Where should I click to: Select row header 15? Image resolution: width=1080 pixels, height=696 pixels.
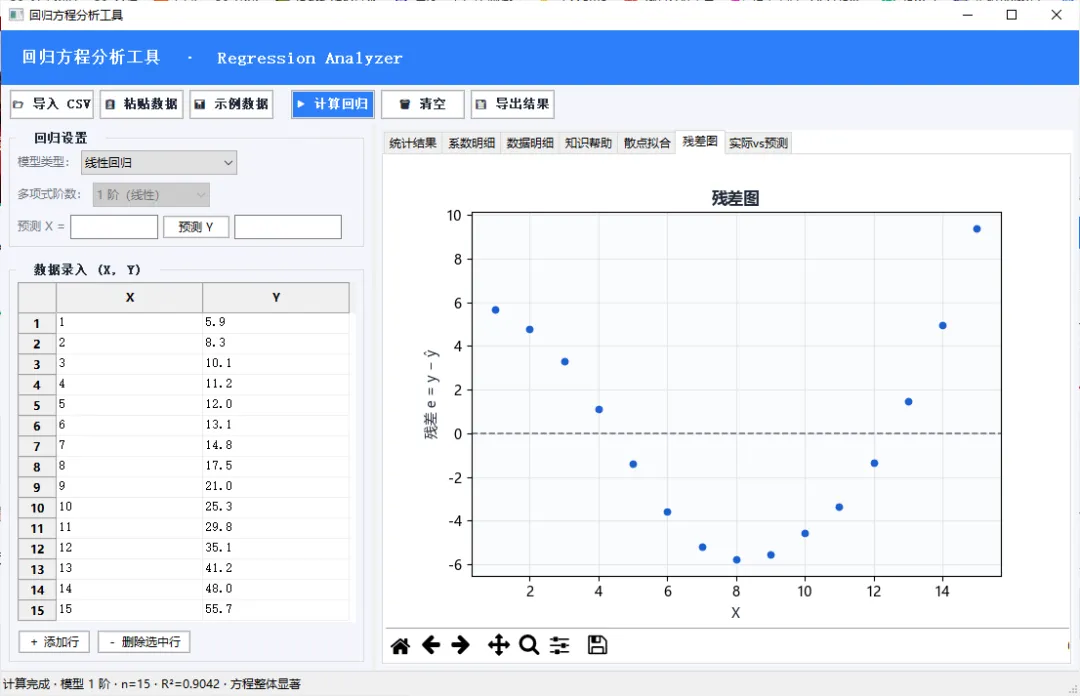(x=37, y=611)
